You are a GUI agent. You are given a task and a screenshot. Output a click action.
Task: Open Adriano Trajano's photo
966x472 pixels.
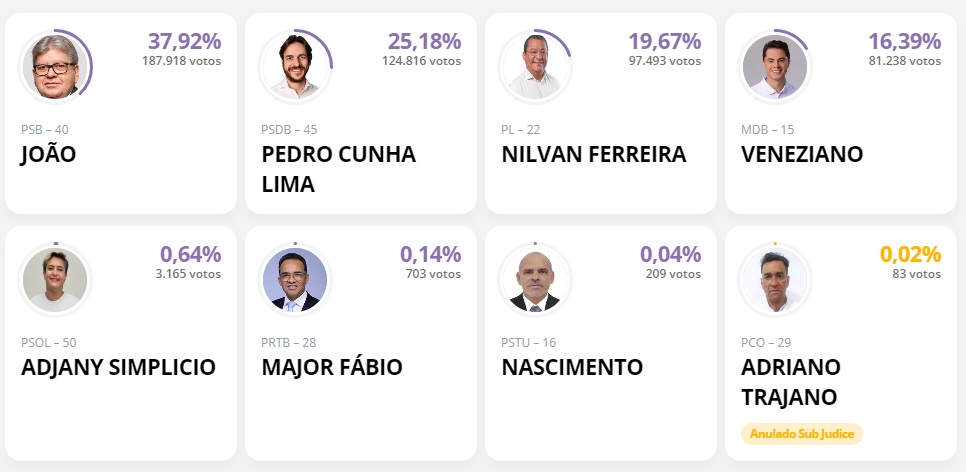coord(774,279)
